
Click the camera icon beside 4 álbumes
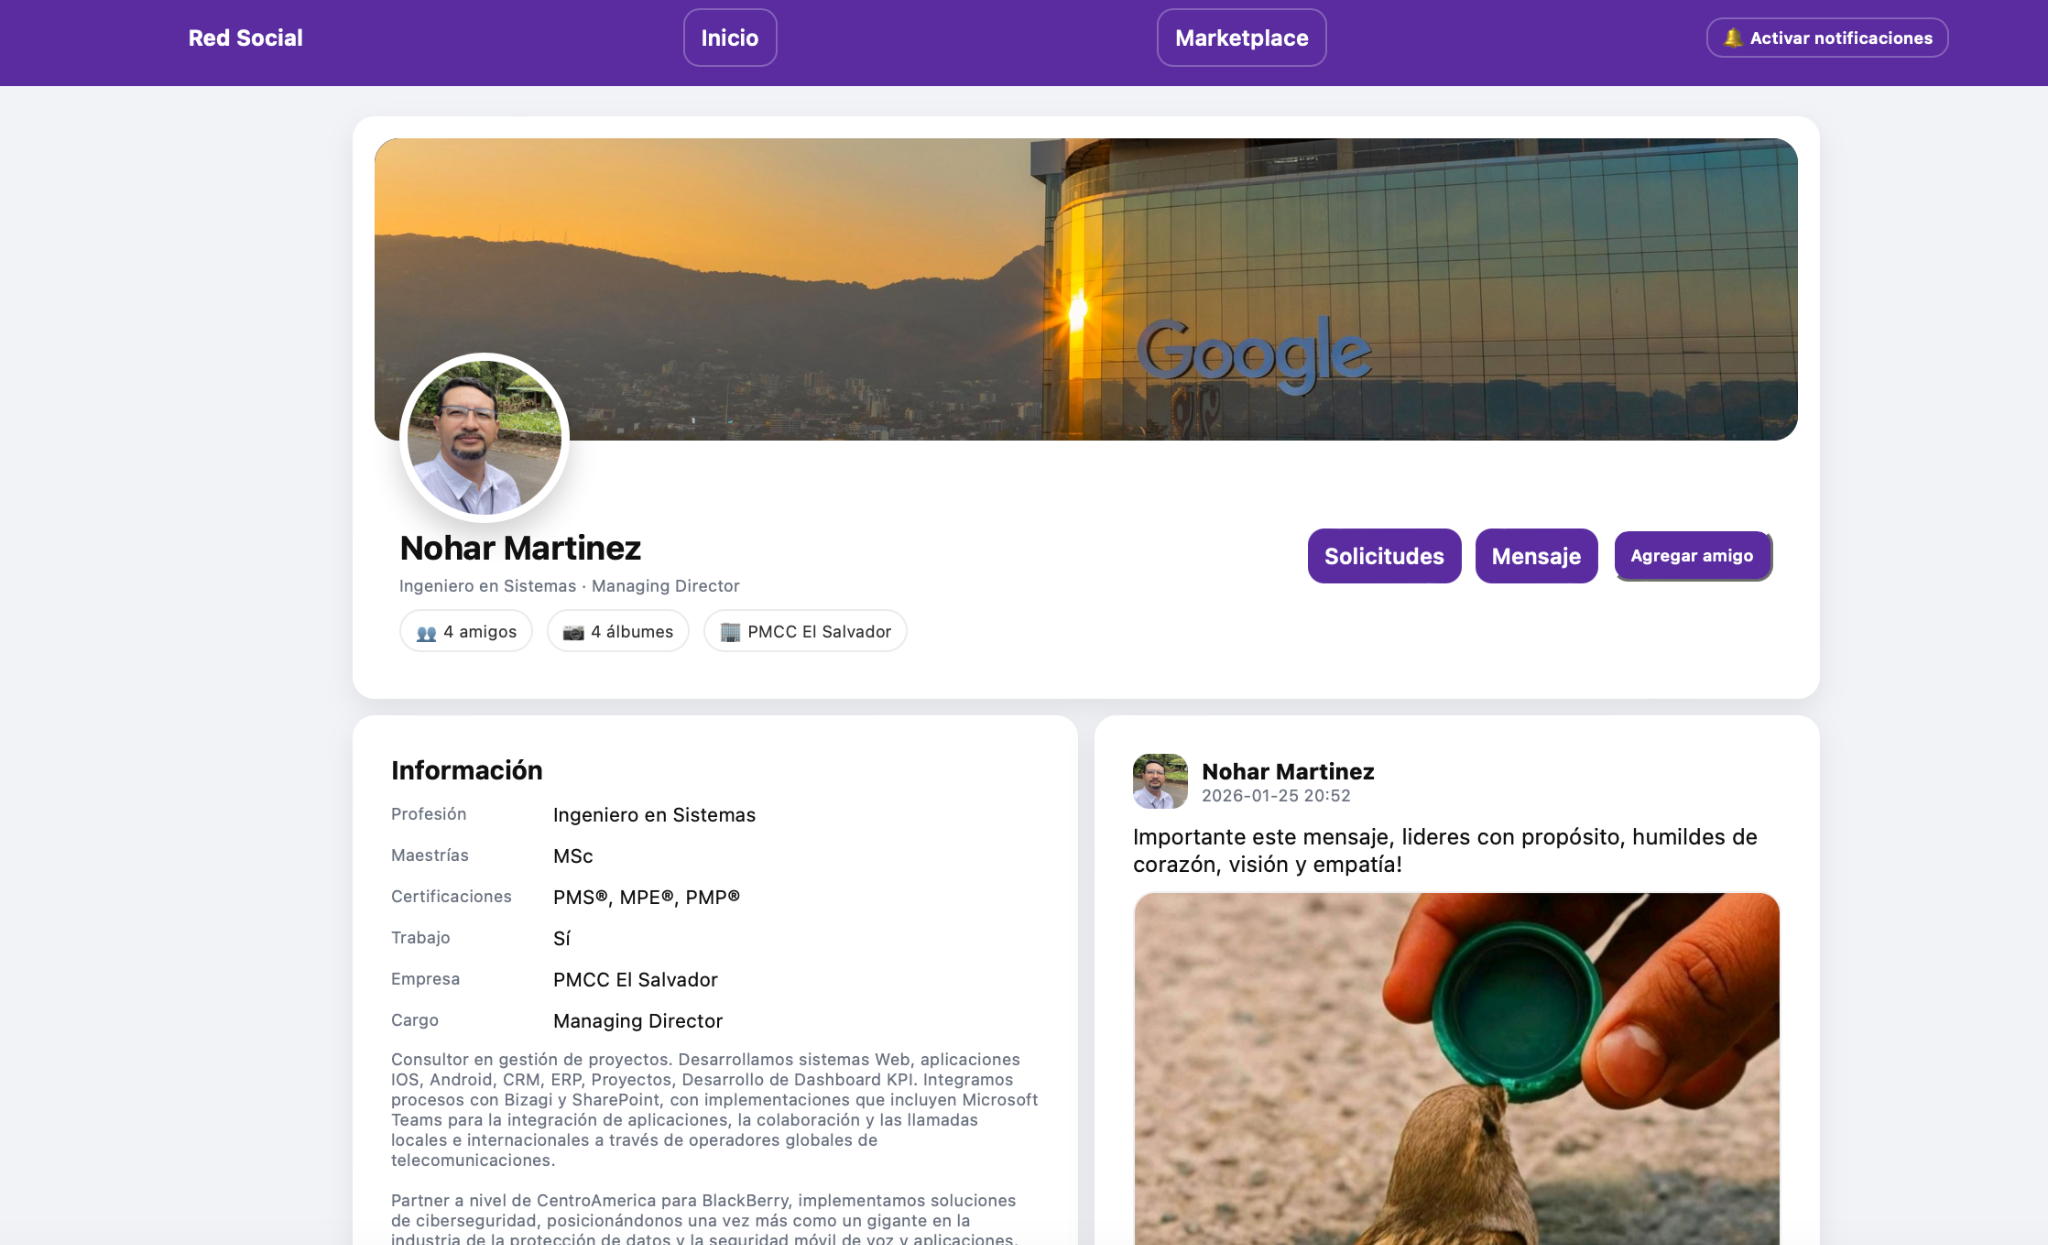573,633
